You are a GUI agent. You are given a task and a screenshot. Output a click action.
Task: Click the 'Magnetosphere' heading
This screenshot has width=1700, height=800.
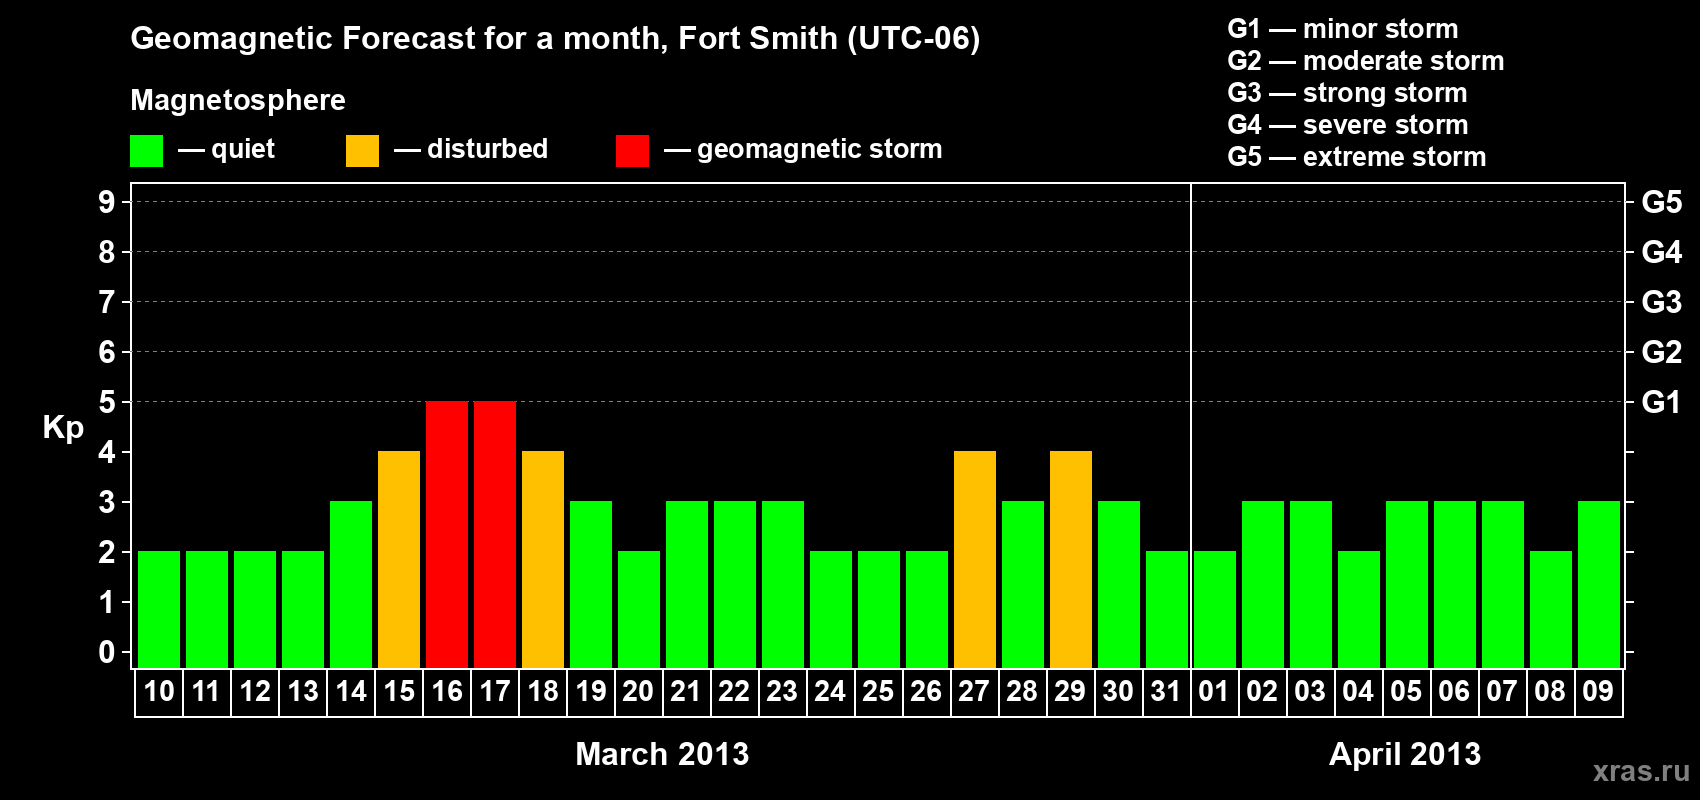pos(238,101)
